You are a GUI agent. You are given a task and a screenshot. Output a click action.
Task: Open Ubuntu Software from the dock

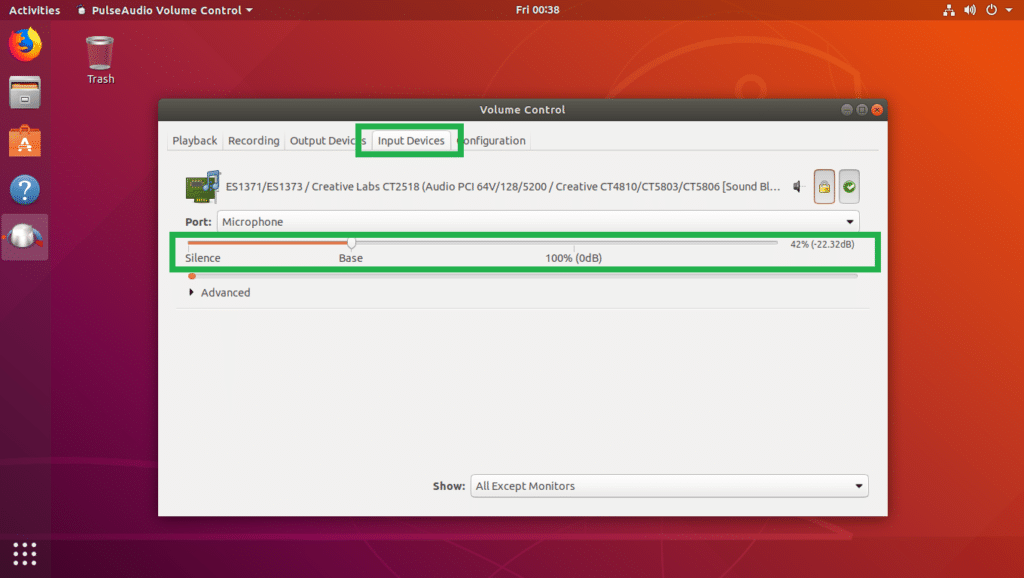pos(23,141)
